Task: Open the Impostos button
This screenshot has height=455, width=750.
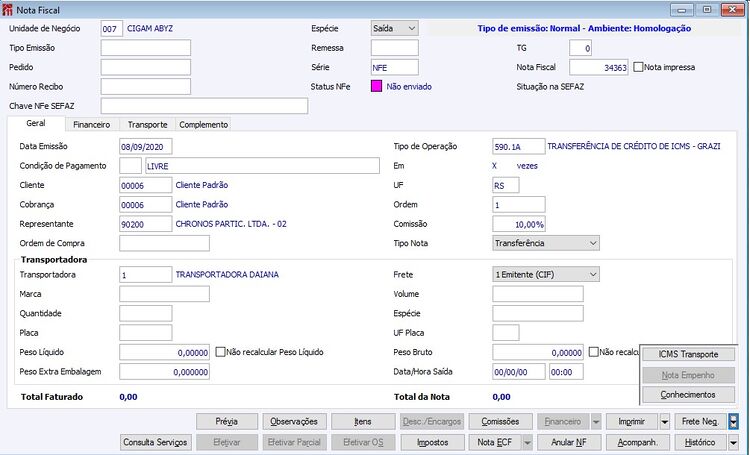Action: [432, 443]
